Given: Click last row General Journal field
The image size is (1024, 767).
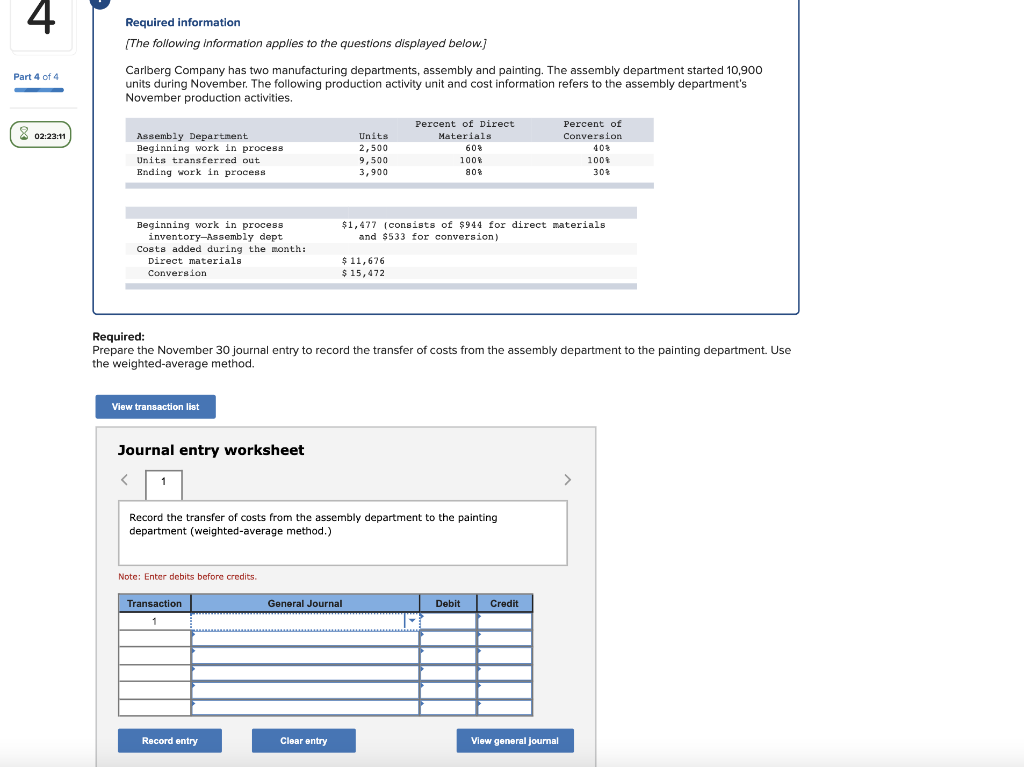Looking at the screenshot, I should coord(304,707).
